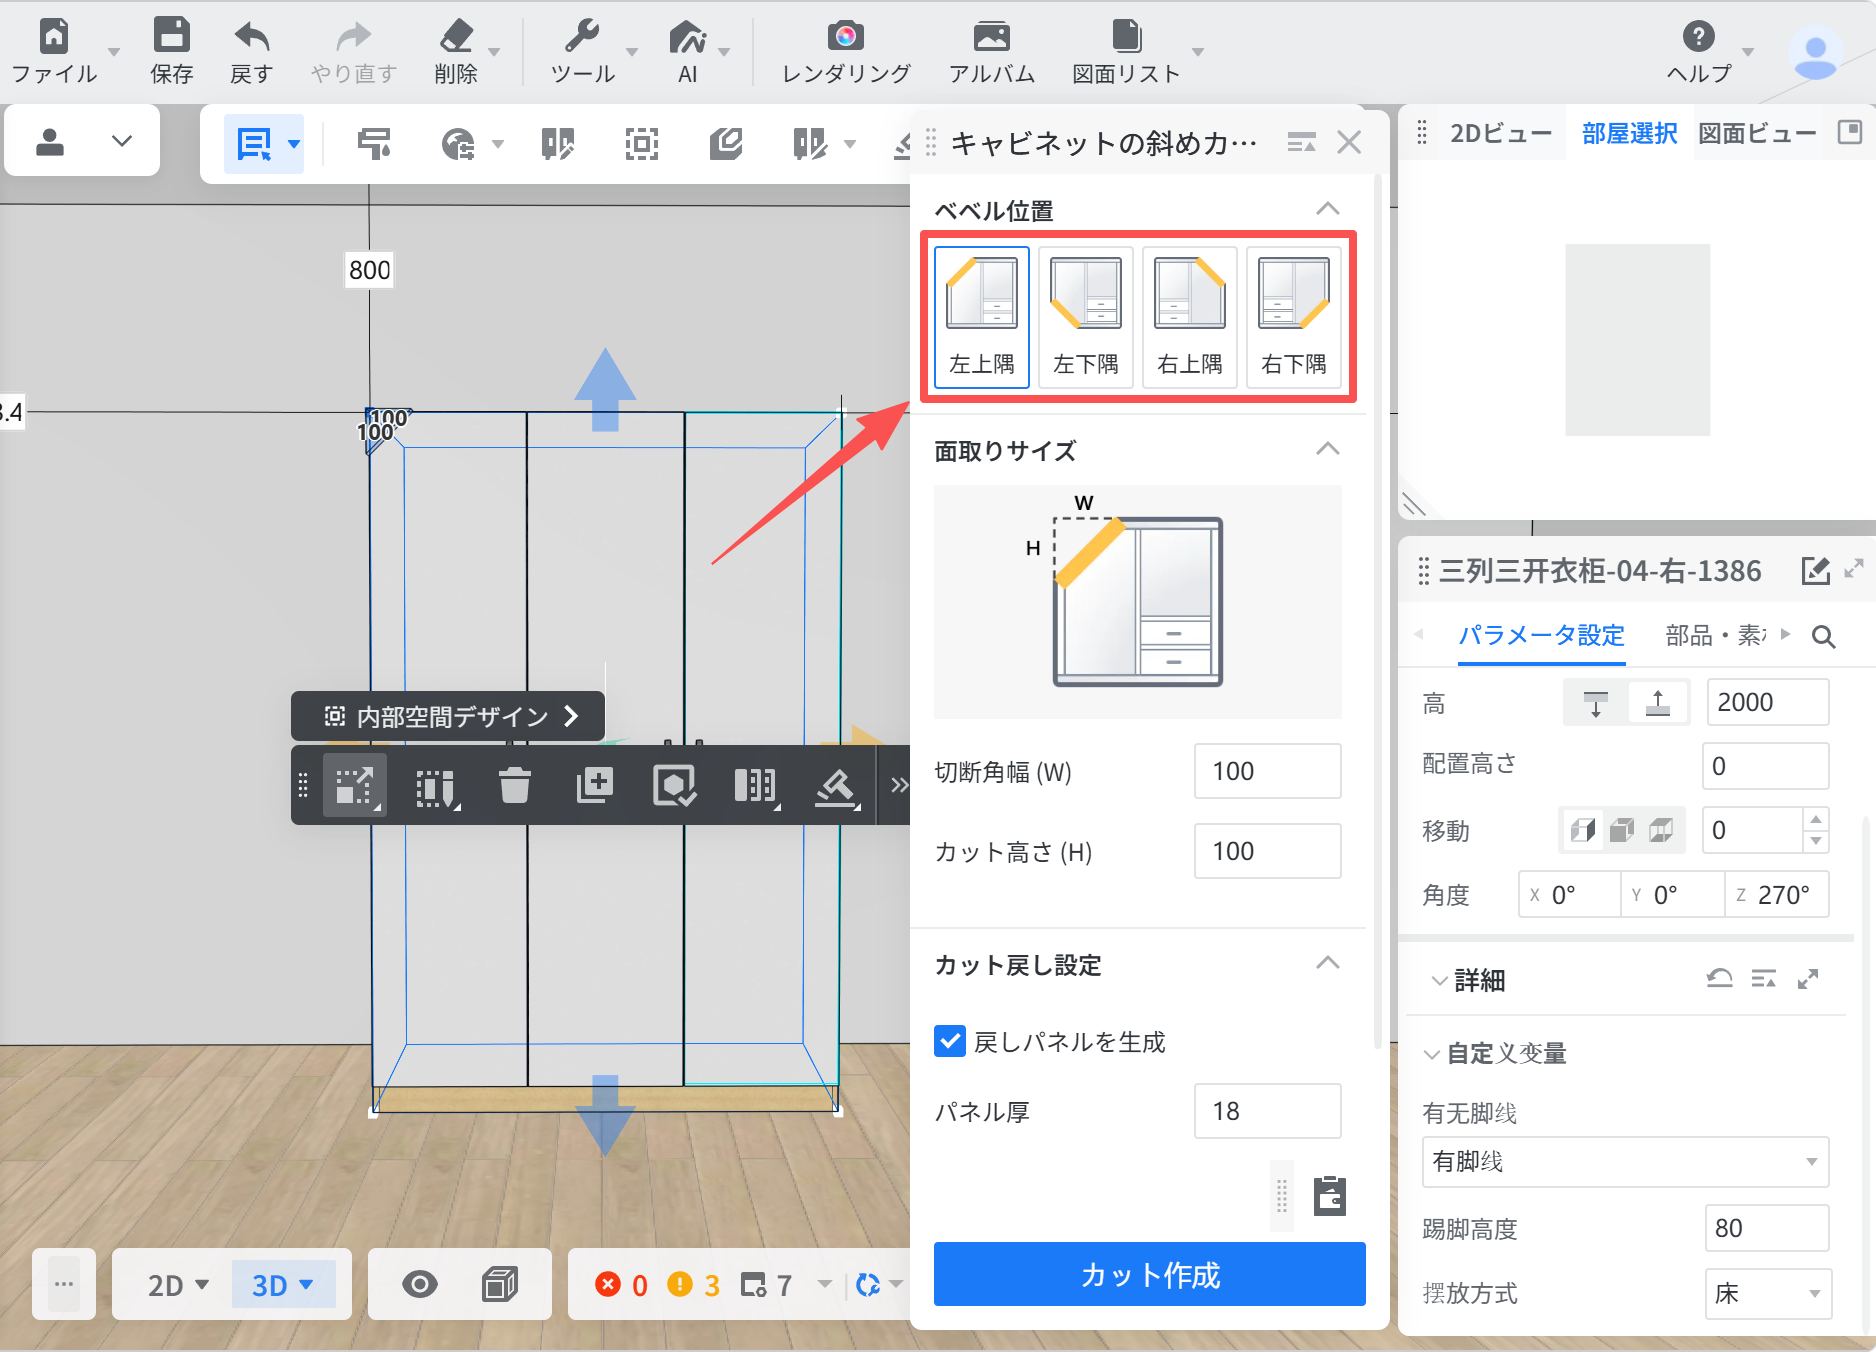Click the reset undo icon in 詳細 row
Viewport: 1876px width, 1352px height.
coord(1719,979)
